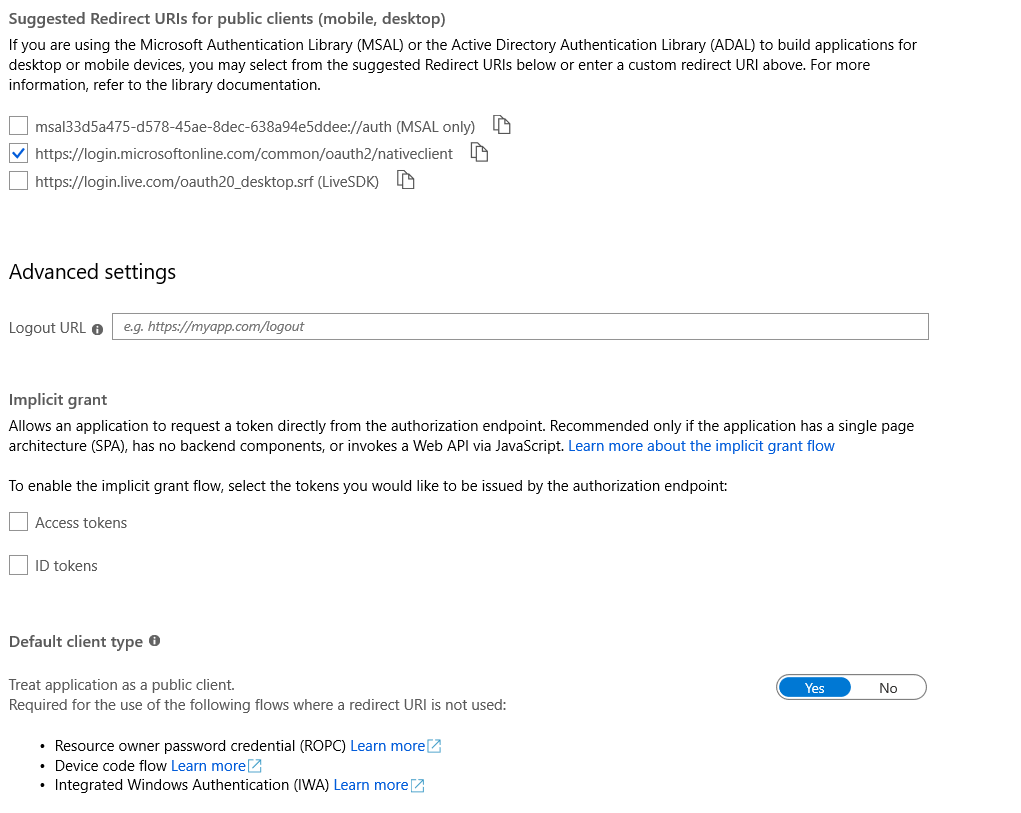Viewport: 1021px width, 813px height.
Task: Open the implicit grant flow documentation
Action: click(x=701, y=445)
